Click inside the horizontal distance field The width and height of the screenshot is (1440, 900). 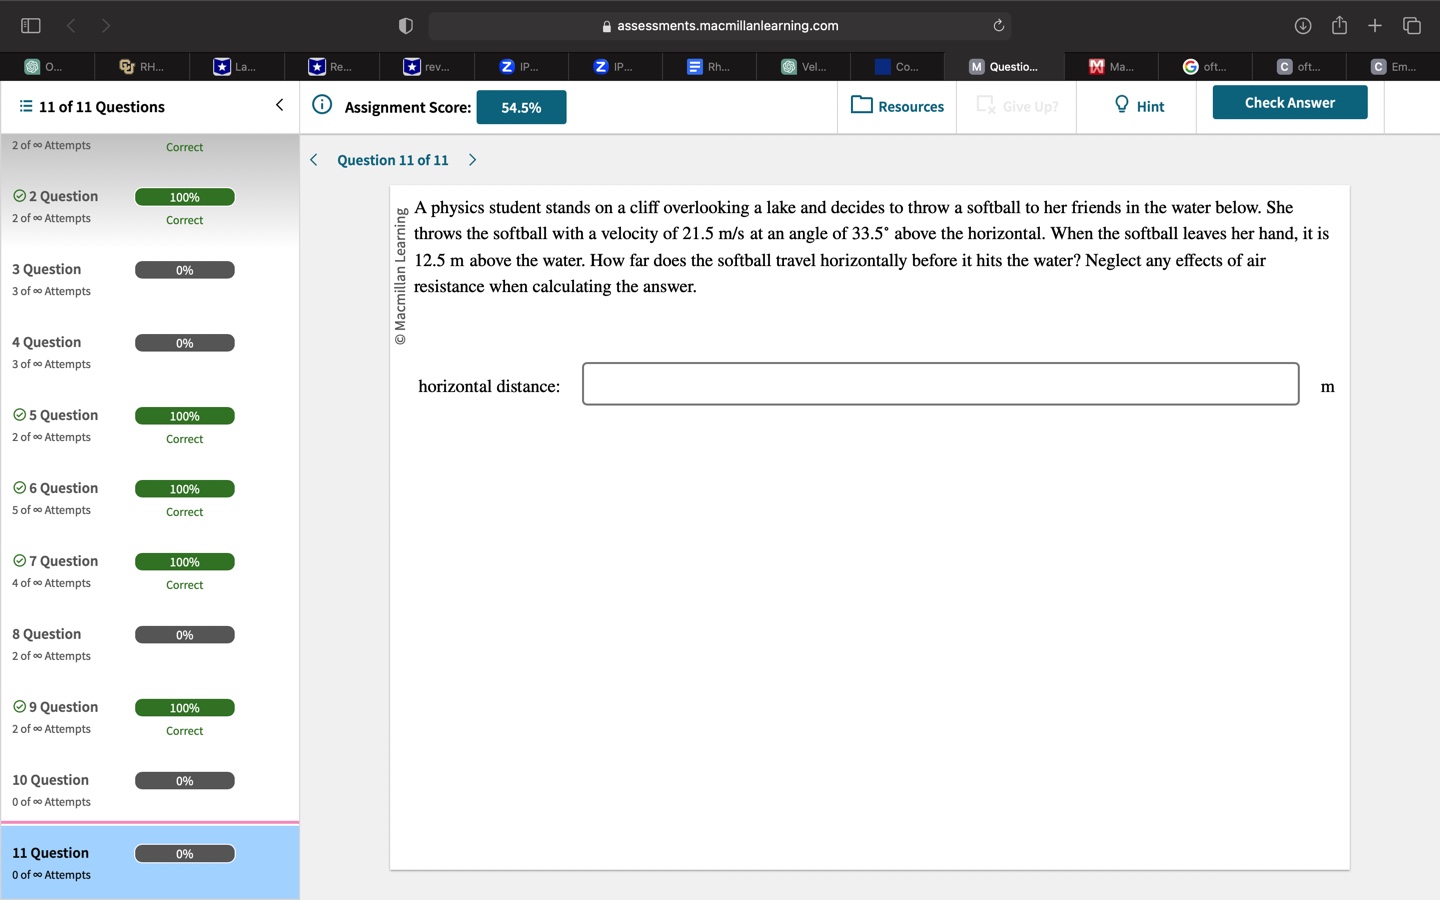(939, 384)
